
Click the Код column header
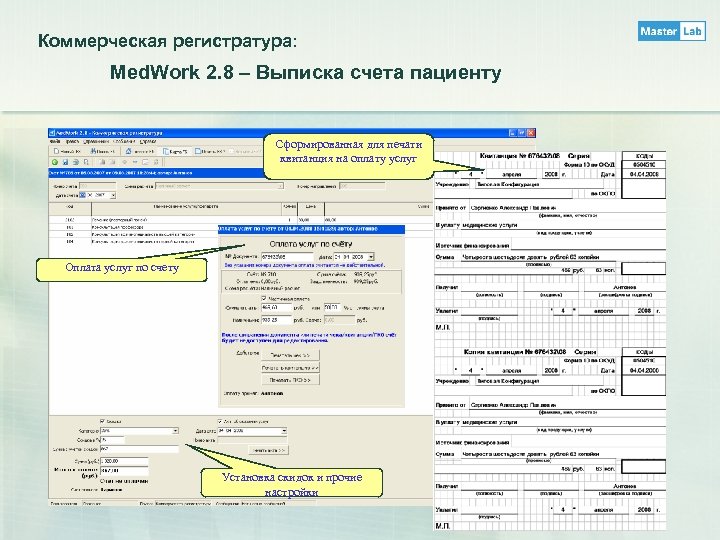coord(70,208)
